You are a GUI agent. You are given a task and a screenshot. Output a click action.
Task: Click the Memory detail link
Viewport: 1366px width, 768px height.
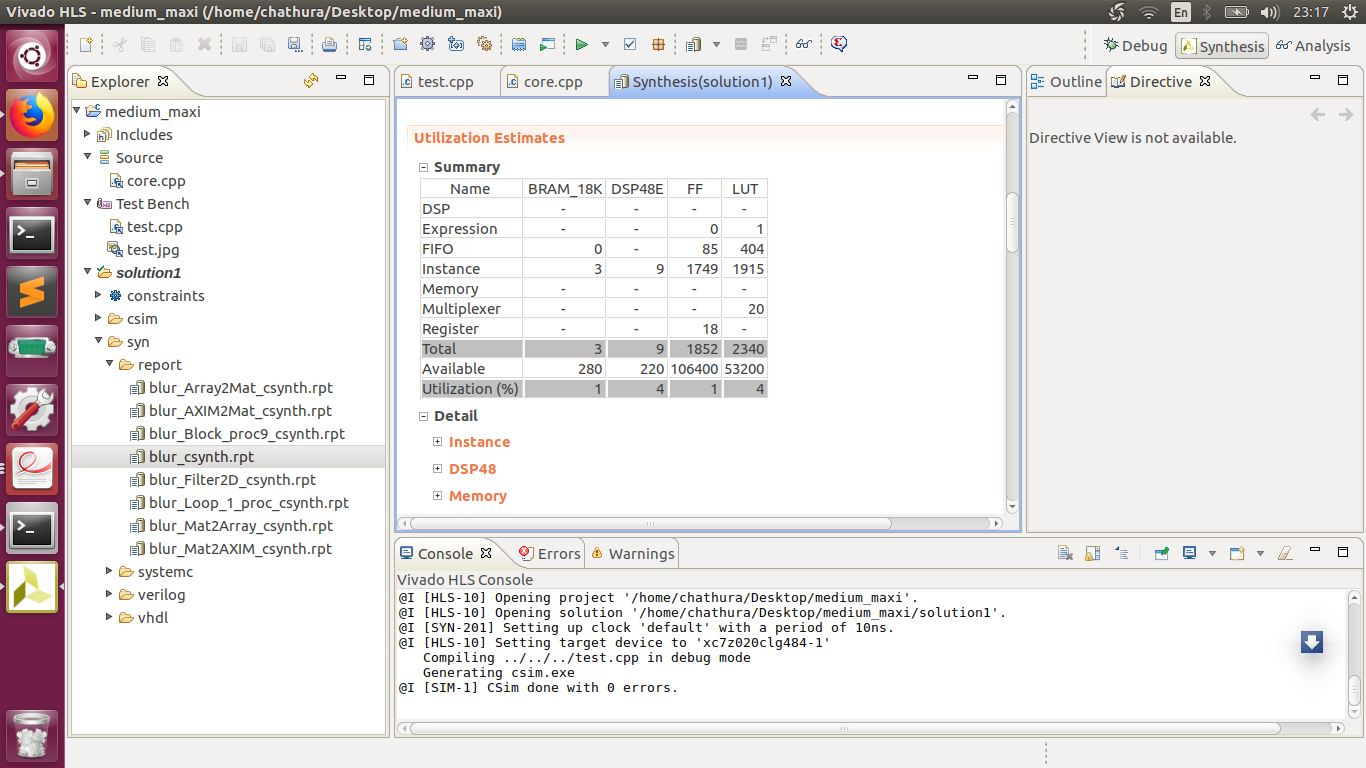click(x=478, y=496)
